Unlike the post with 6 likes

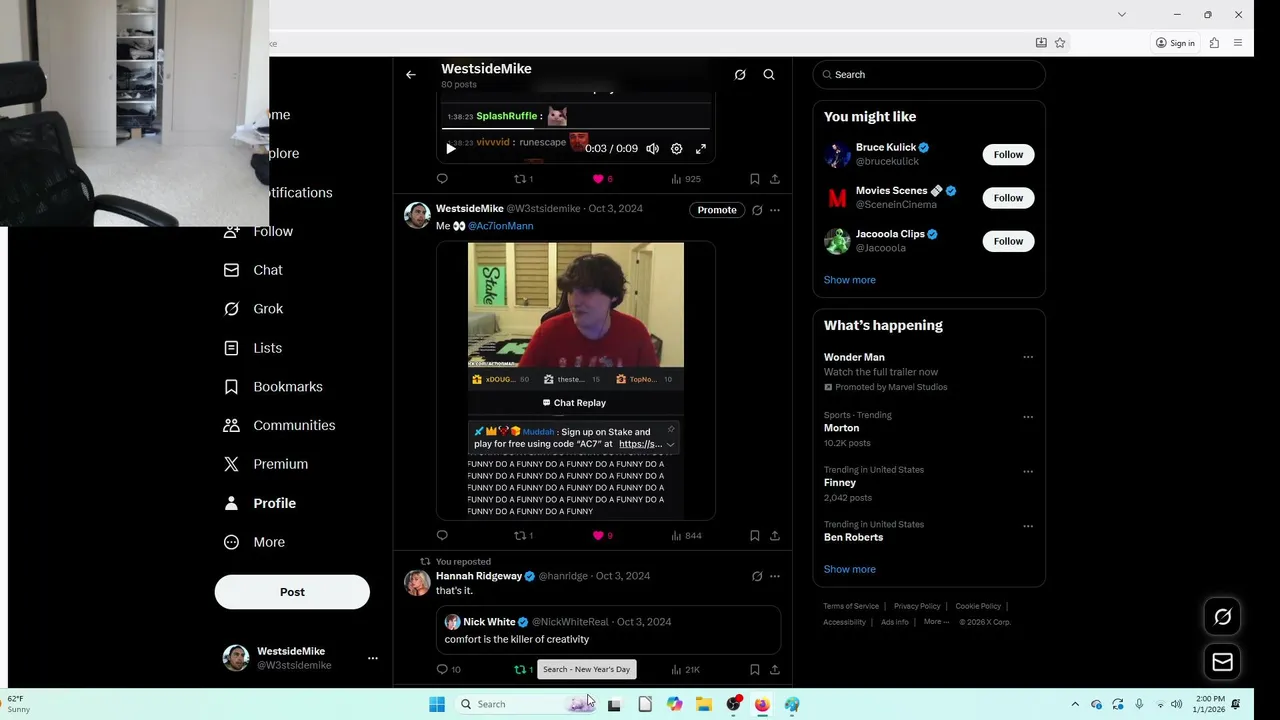602,179
